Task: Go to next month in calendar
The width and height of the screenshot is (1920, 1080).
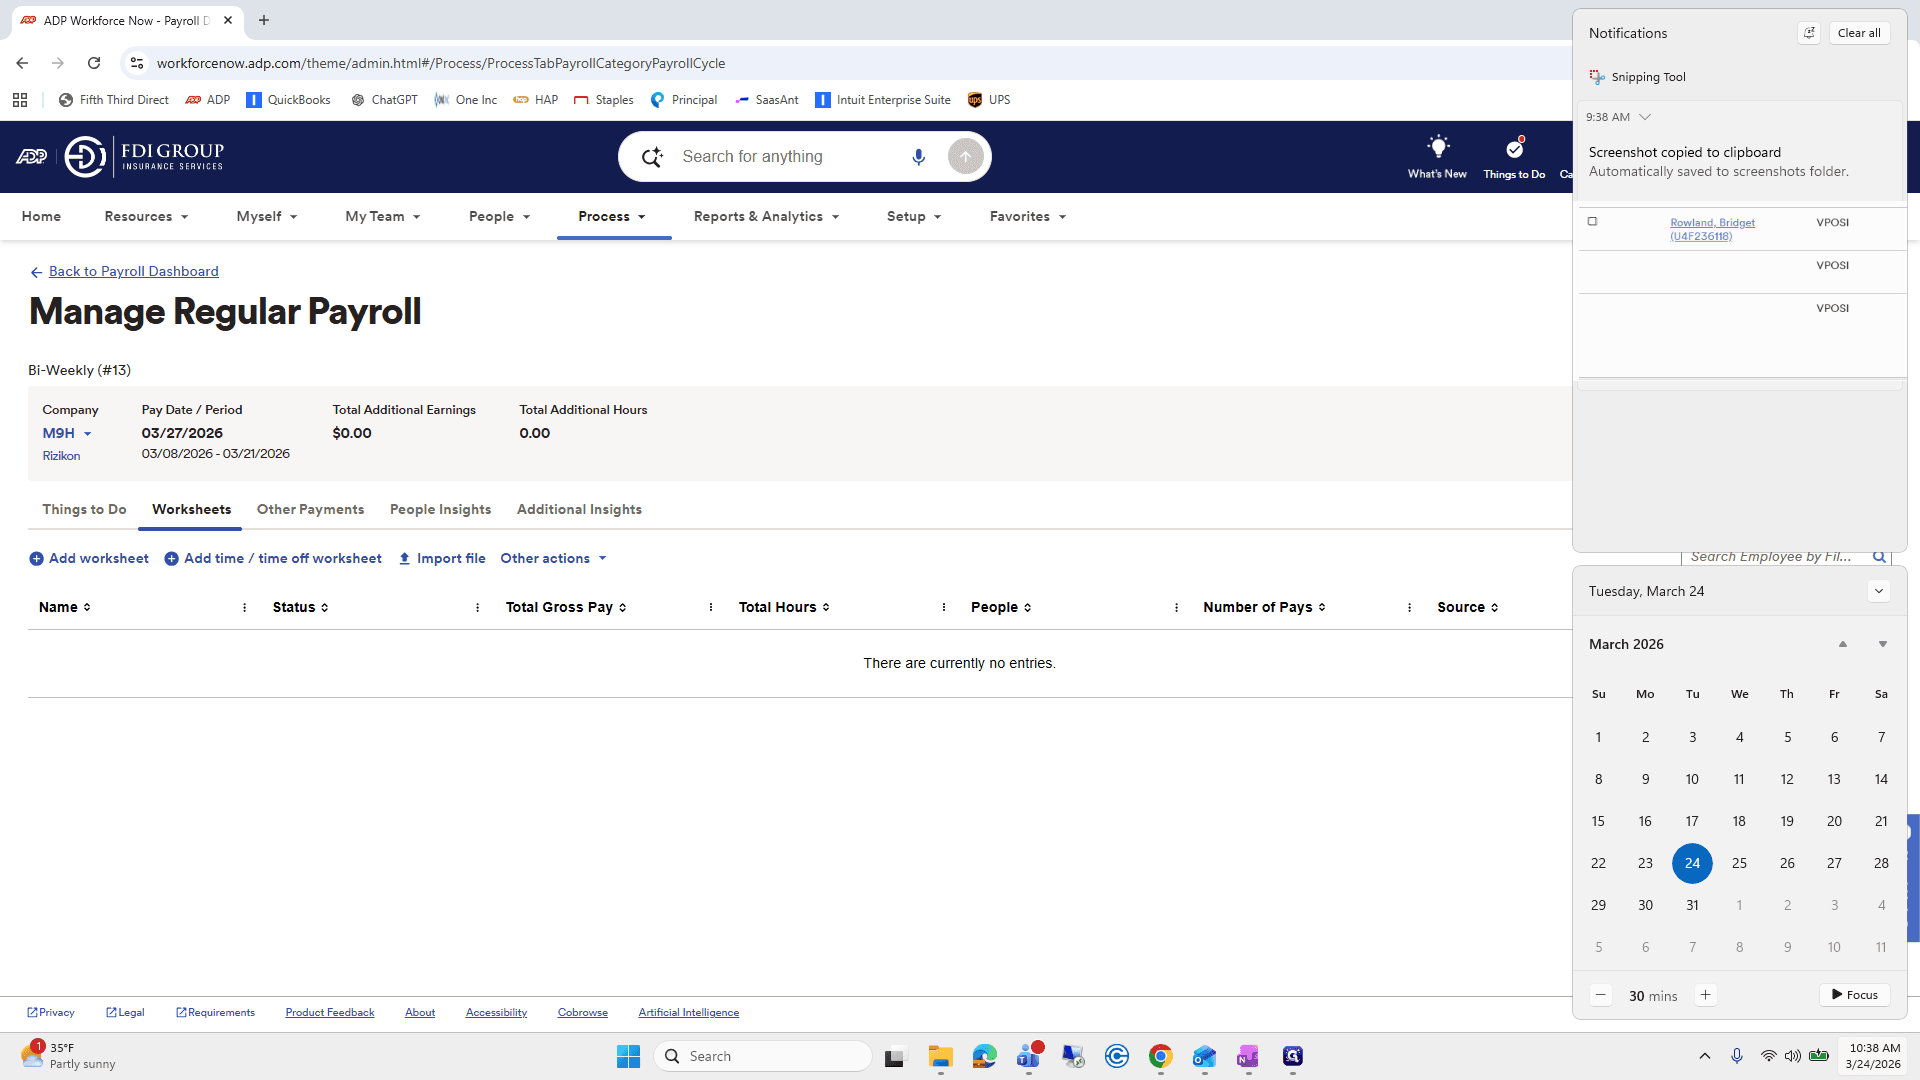Action: (x=1883, y=645)
